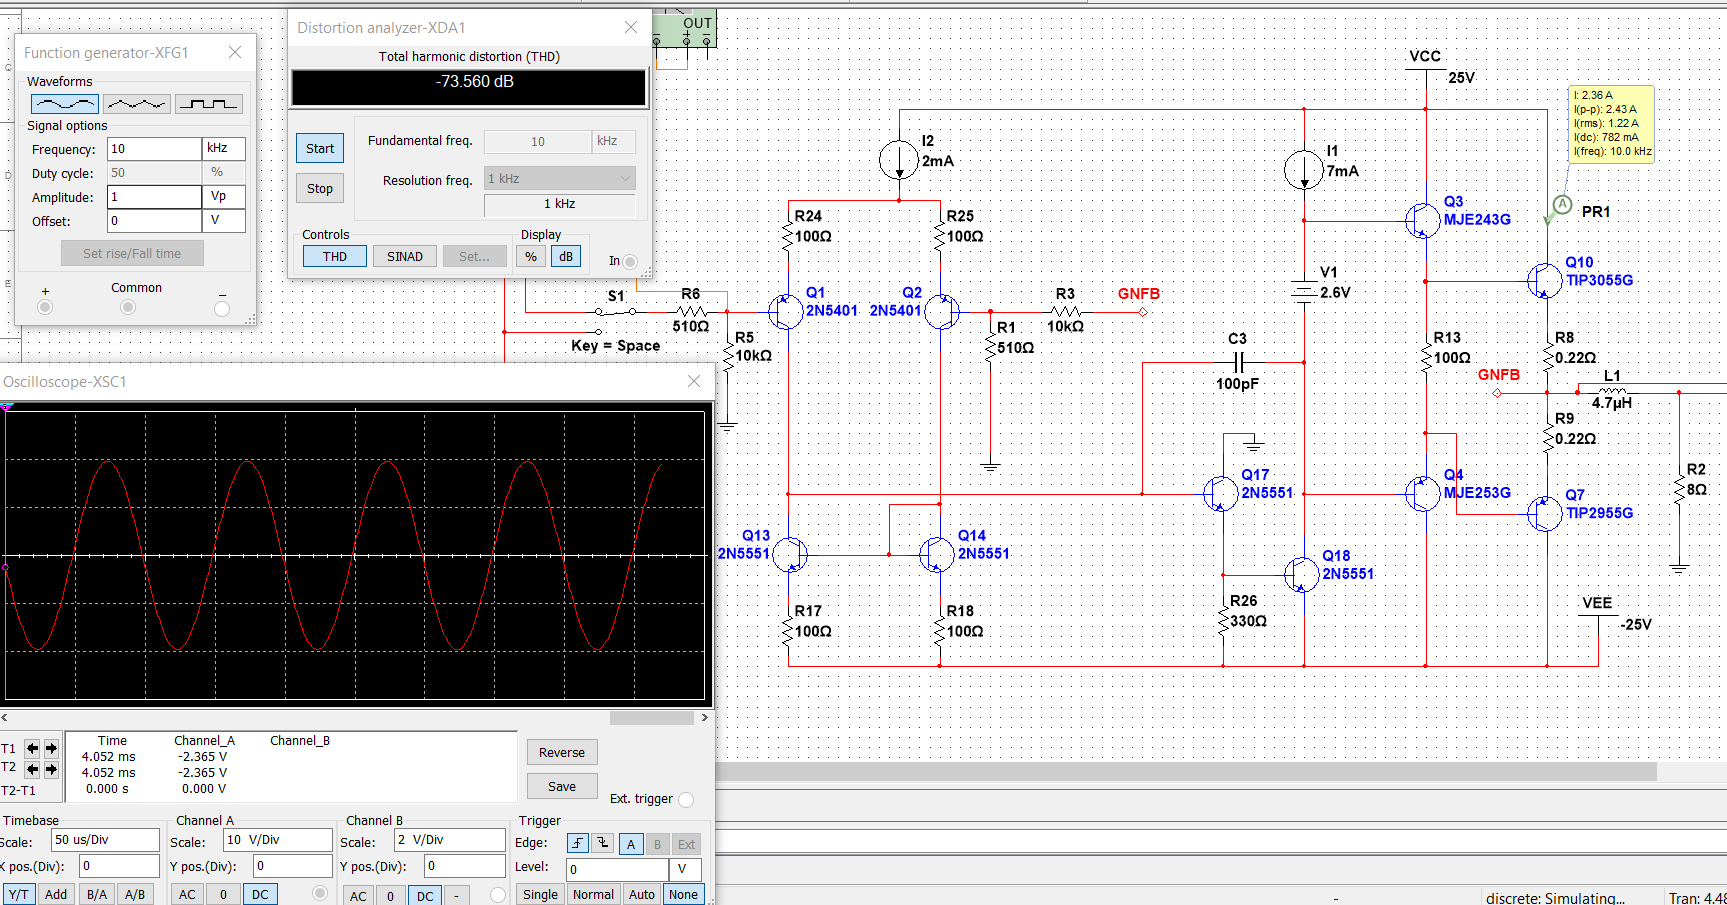Set display to dB
Viewport: 1727px width, 905px height.
coord(566,256)
